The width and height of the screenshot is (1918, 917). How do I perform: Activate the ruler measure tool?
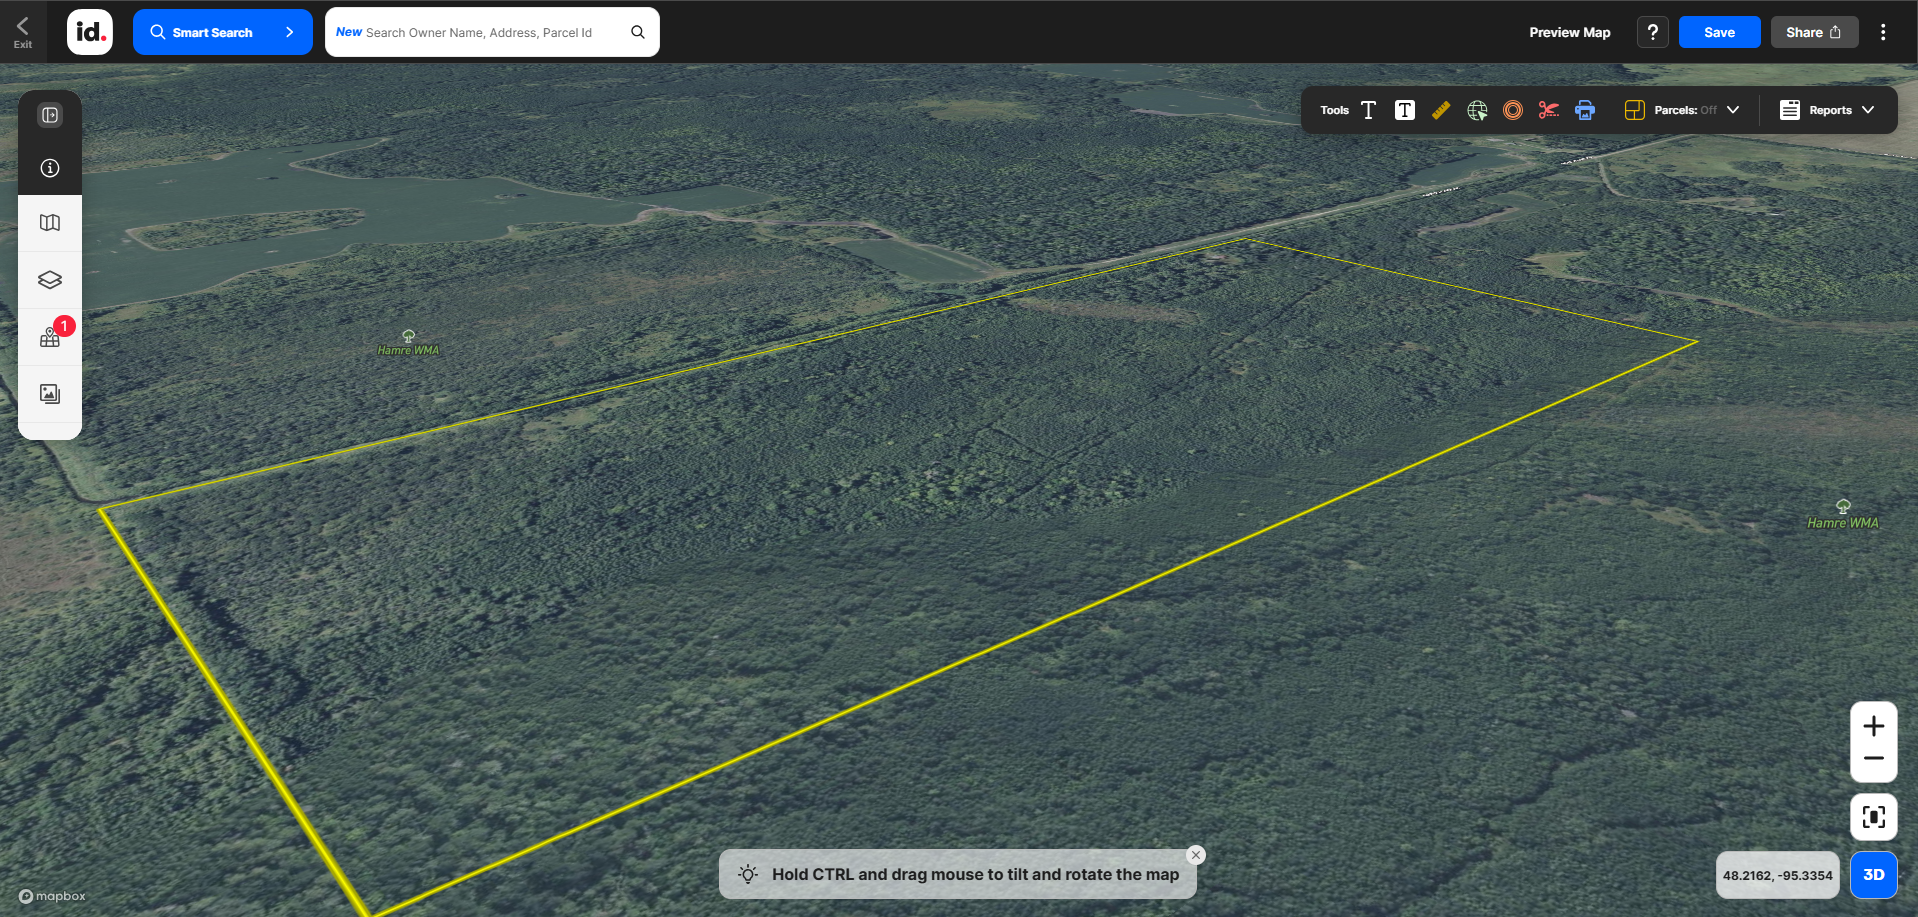1441,110
